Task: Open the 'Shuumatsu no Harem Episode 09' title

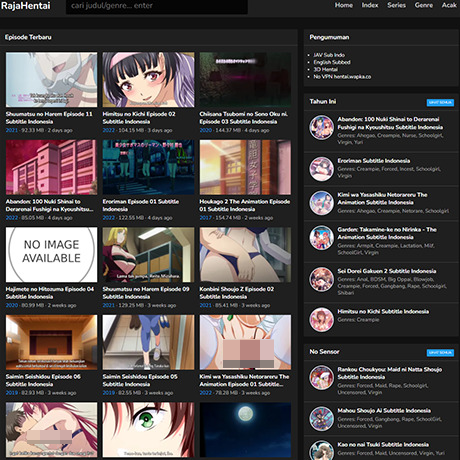Action: [146, 293]
